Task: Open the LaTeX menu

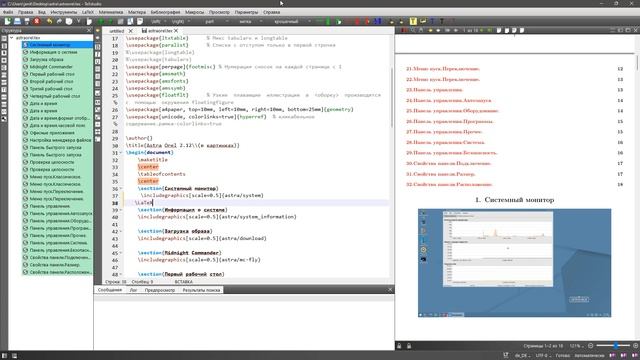Action: [88, 12]
